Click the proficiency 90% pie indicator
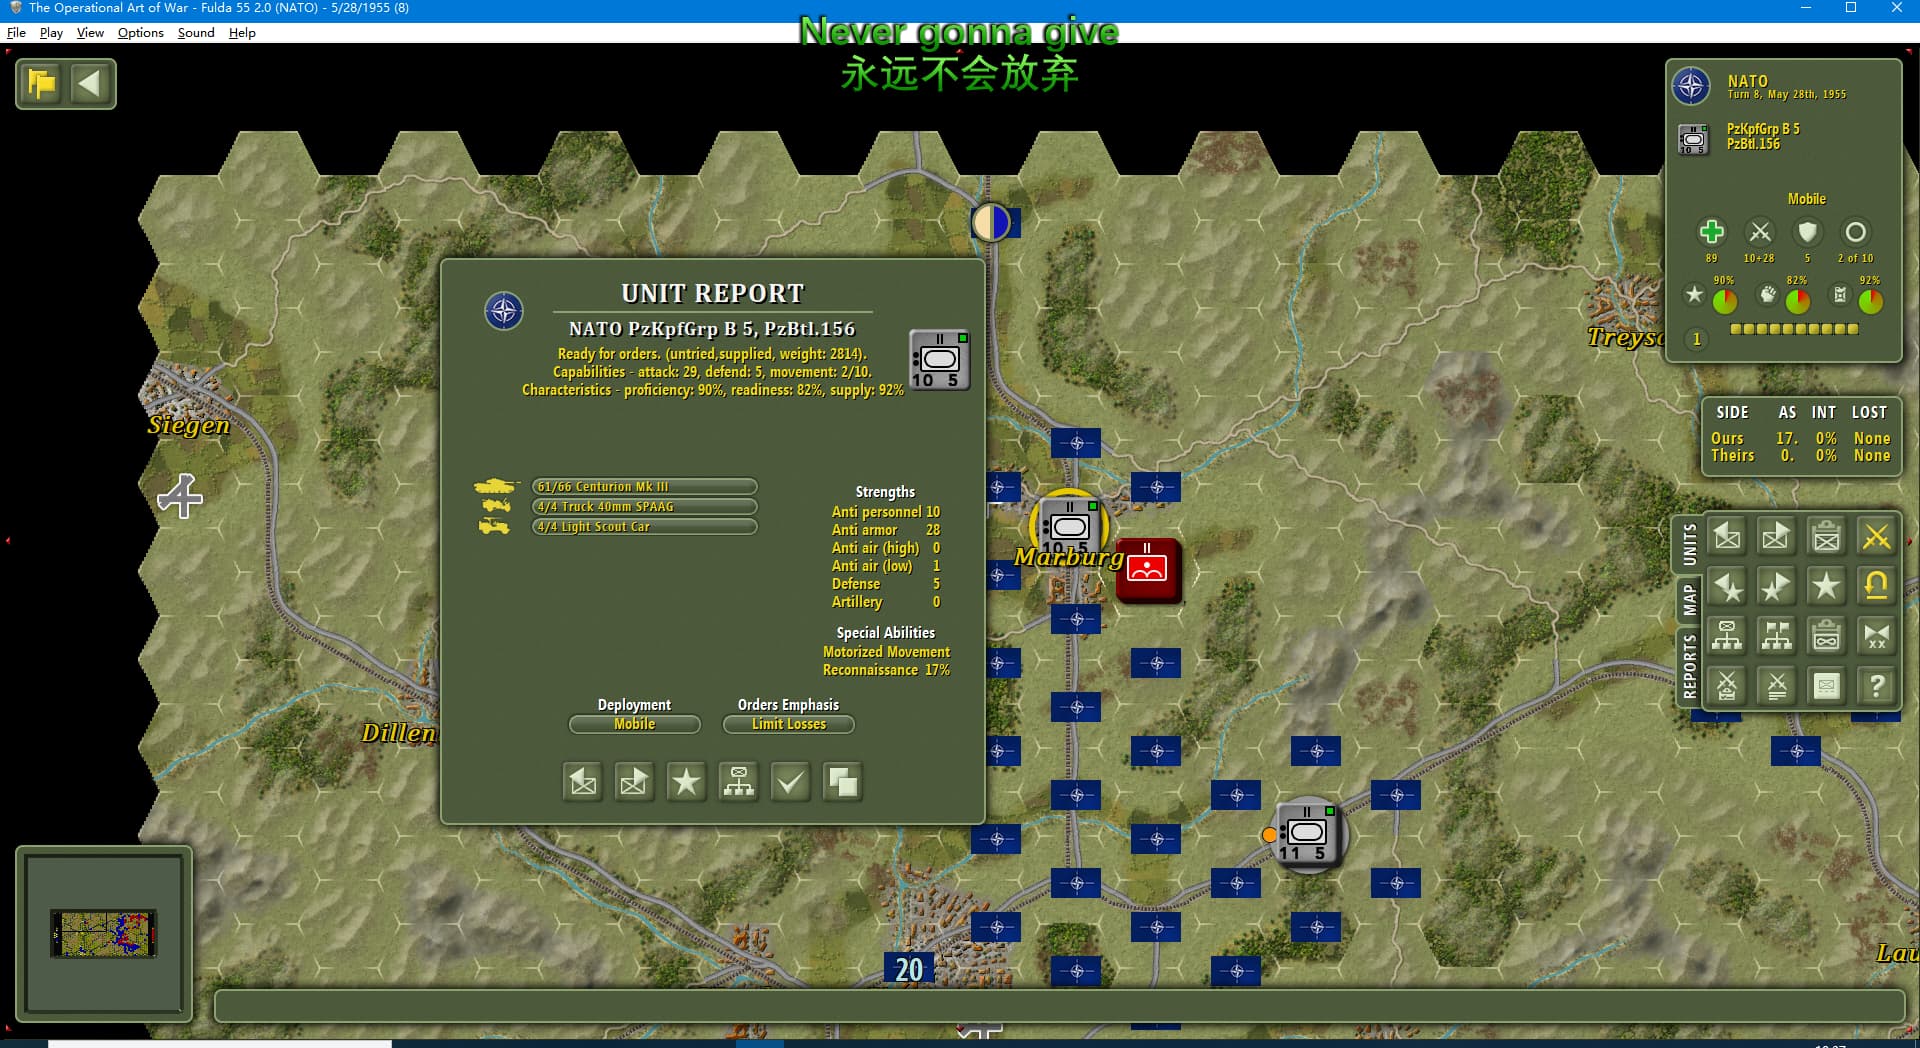This screenshot has width=1920, height=1048. (1725, 300)
